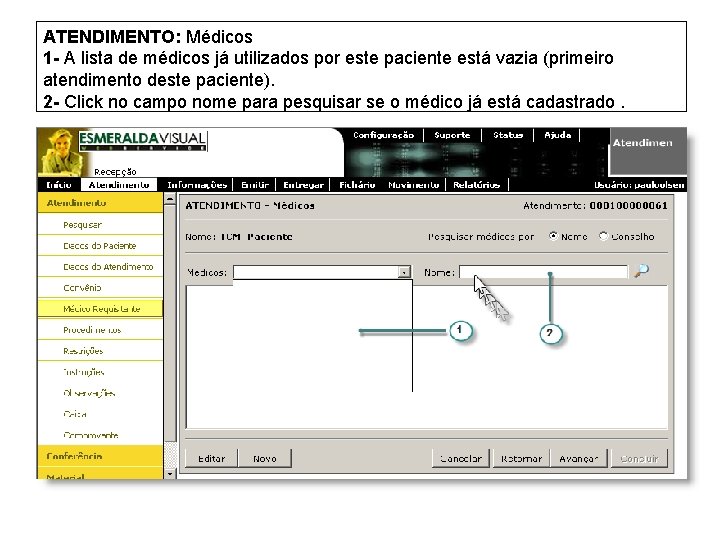The image size is (720, 540).
Task: Switch to the Emitir tab
Action: click(255, 185)
